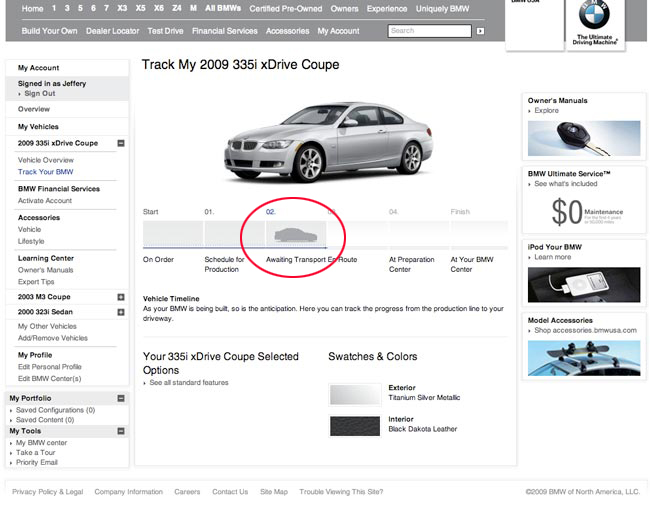Open the Home menu item
Image resolution: width=650 pixels, height=507 pixels.
point(32,9)
